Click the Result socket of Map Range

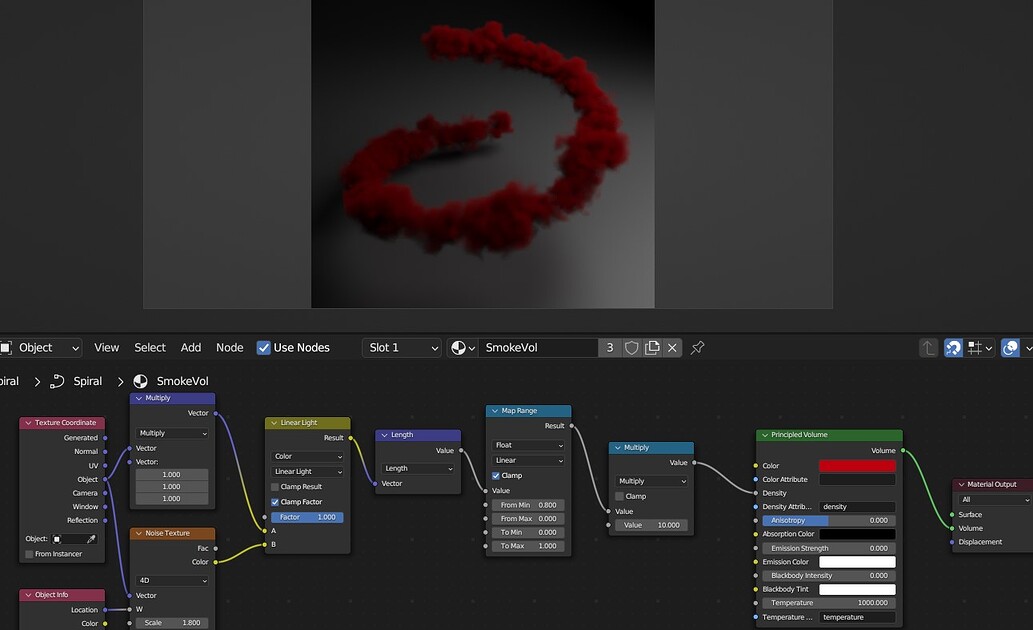point(571,426)
